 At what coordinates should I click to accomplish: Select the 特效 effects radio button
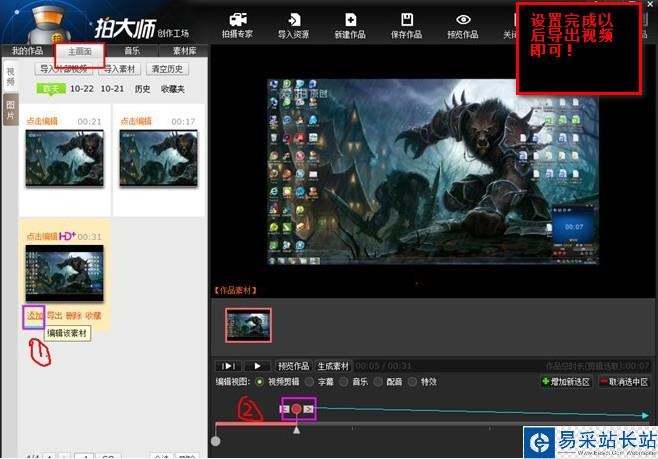(413, 382)
